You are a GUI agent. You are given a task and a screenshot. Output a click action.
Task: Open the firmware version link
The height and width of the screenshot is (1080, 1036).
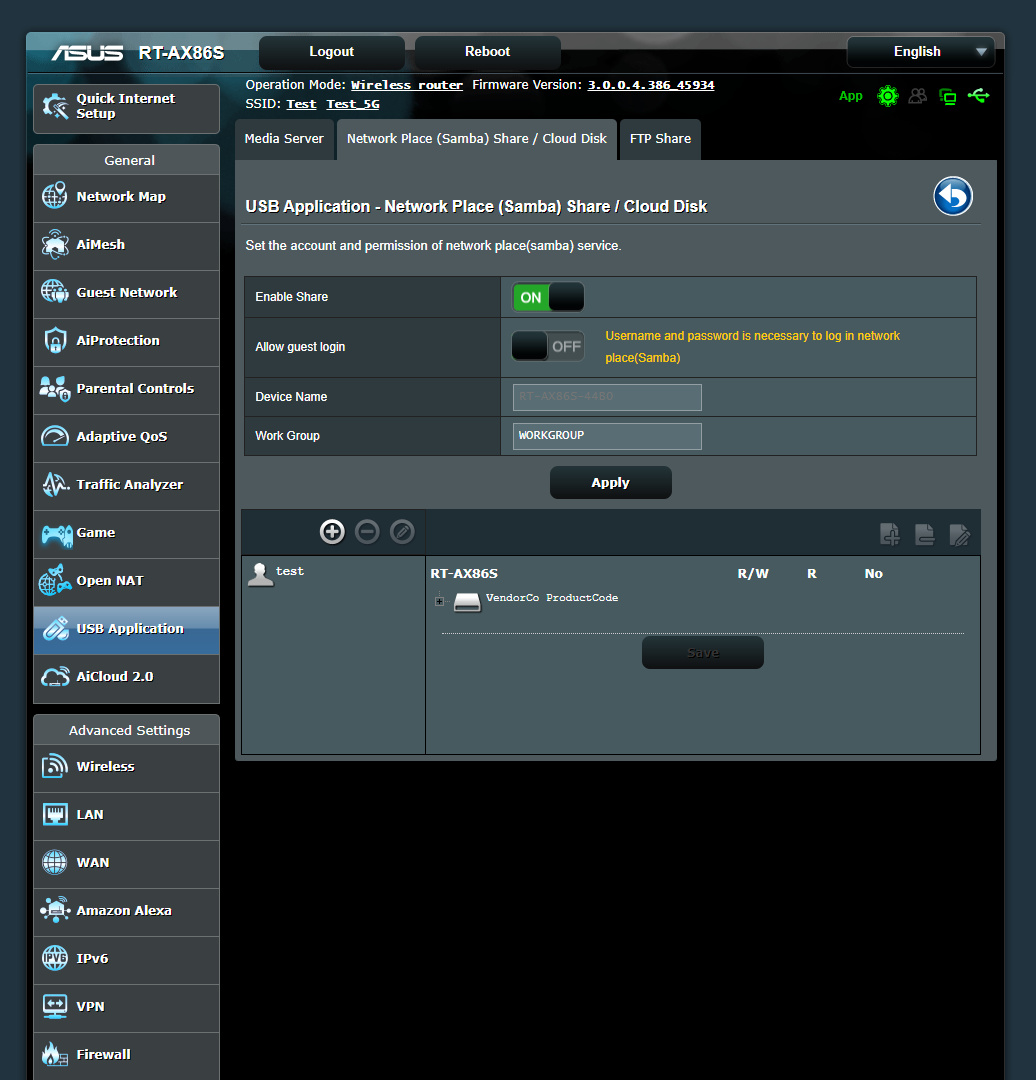(651, 85)
